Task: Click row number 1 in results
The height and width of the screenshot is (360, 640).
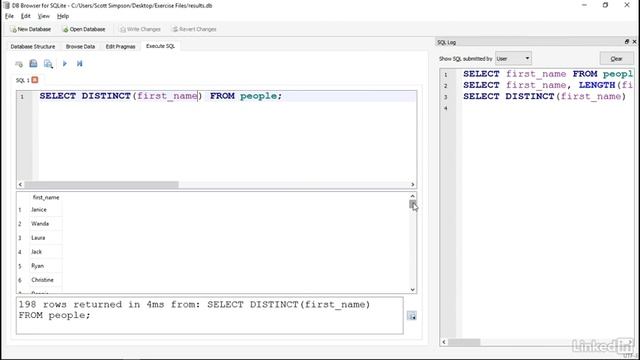Action: [20, 210]
